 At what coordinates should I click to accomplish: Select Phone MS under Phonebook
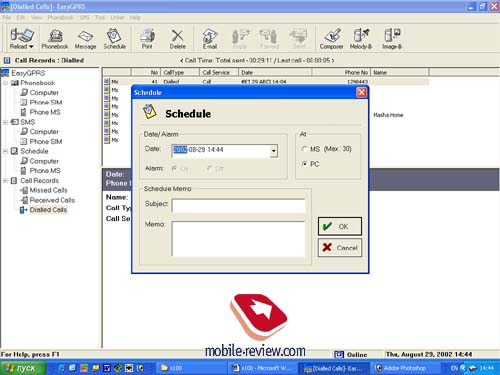pos(45,112)
